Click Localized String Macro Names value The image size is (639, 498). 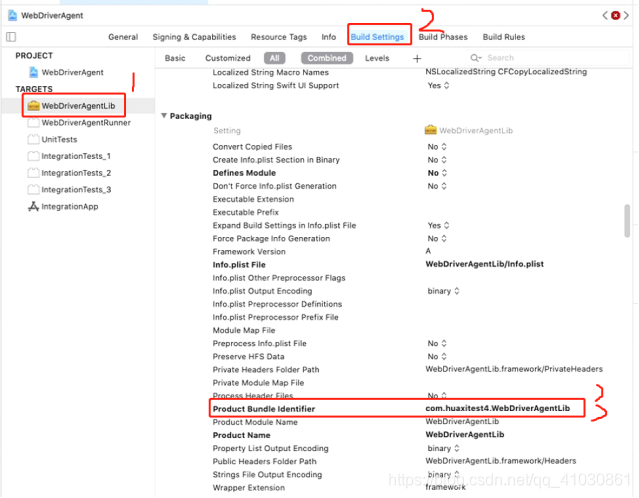[506, 72]
